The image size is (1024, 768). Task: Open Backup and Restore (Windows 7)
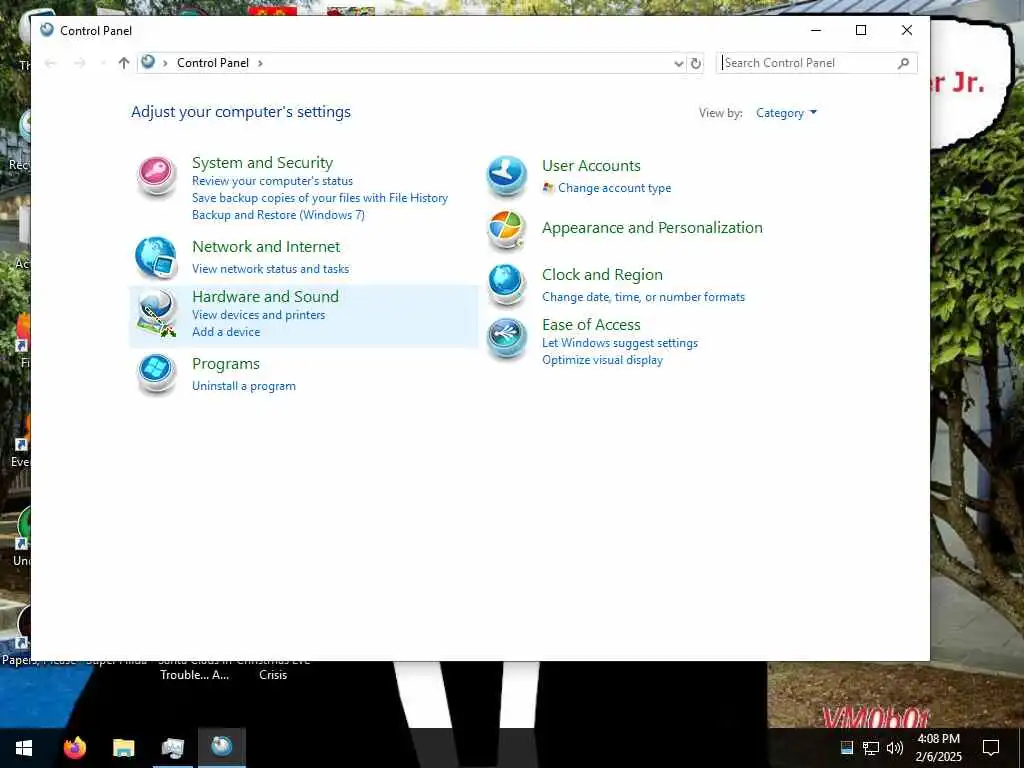278,215
